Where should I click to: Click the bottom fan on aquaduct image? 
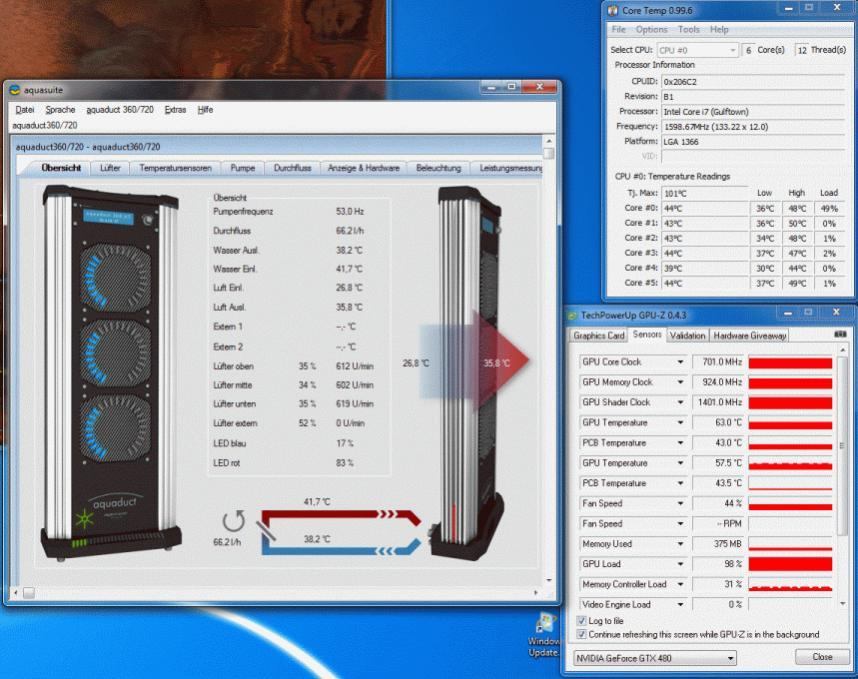click(x=115, y=428)
